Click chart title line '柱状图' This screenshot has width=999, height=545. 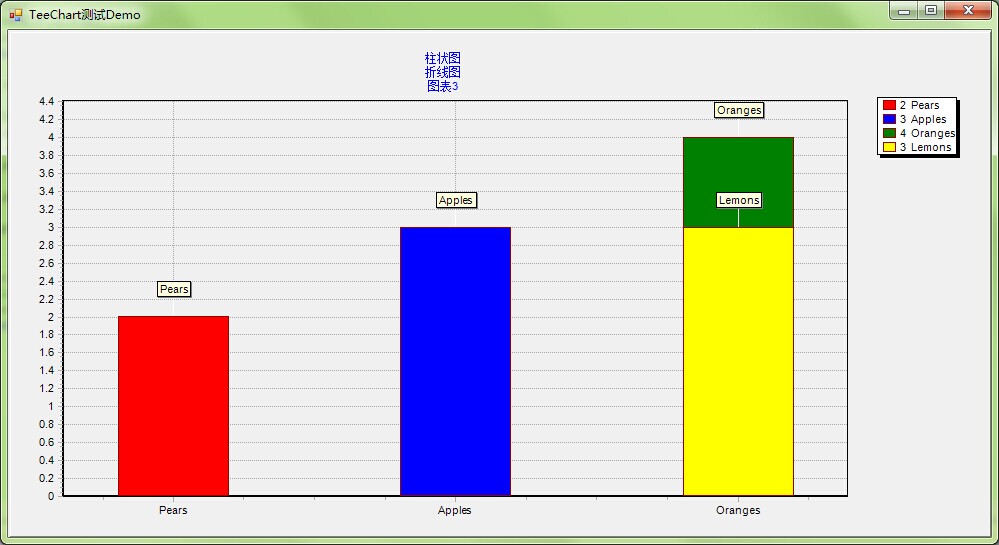tap(443, 58)
